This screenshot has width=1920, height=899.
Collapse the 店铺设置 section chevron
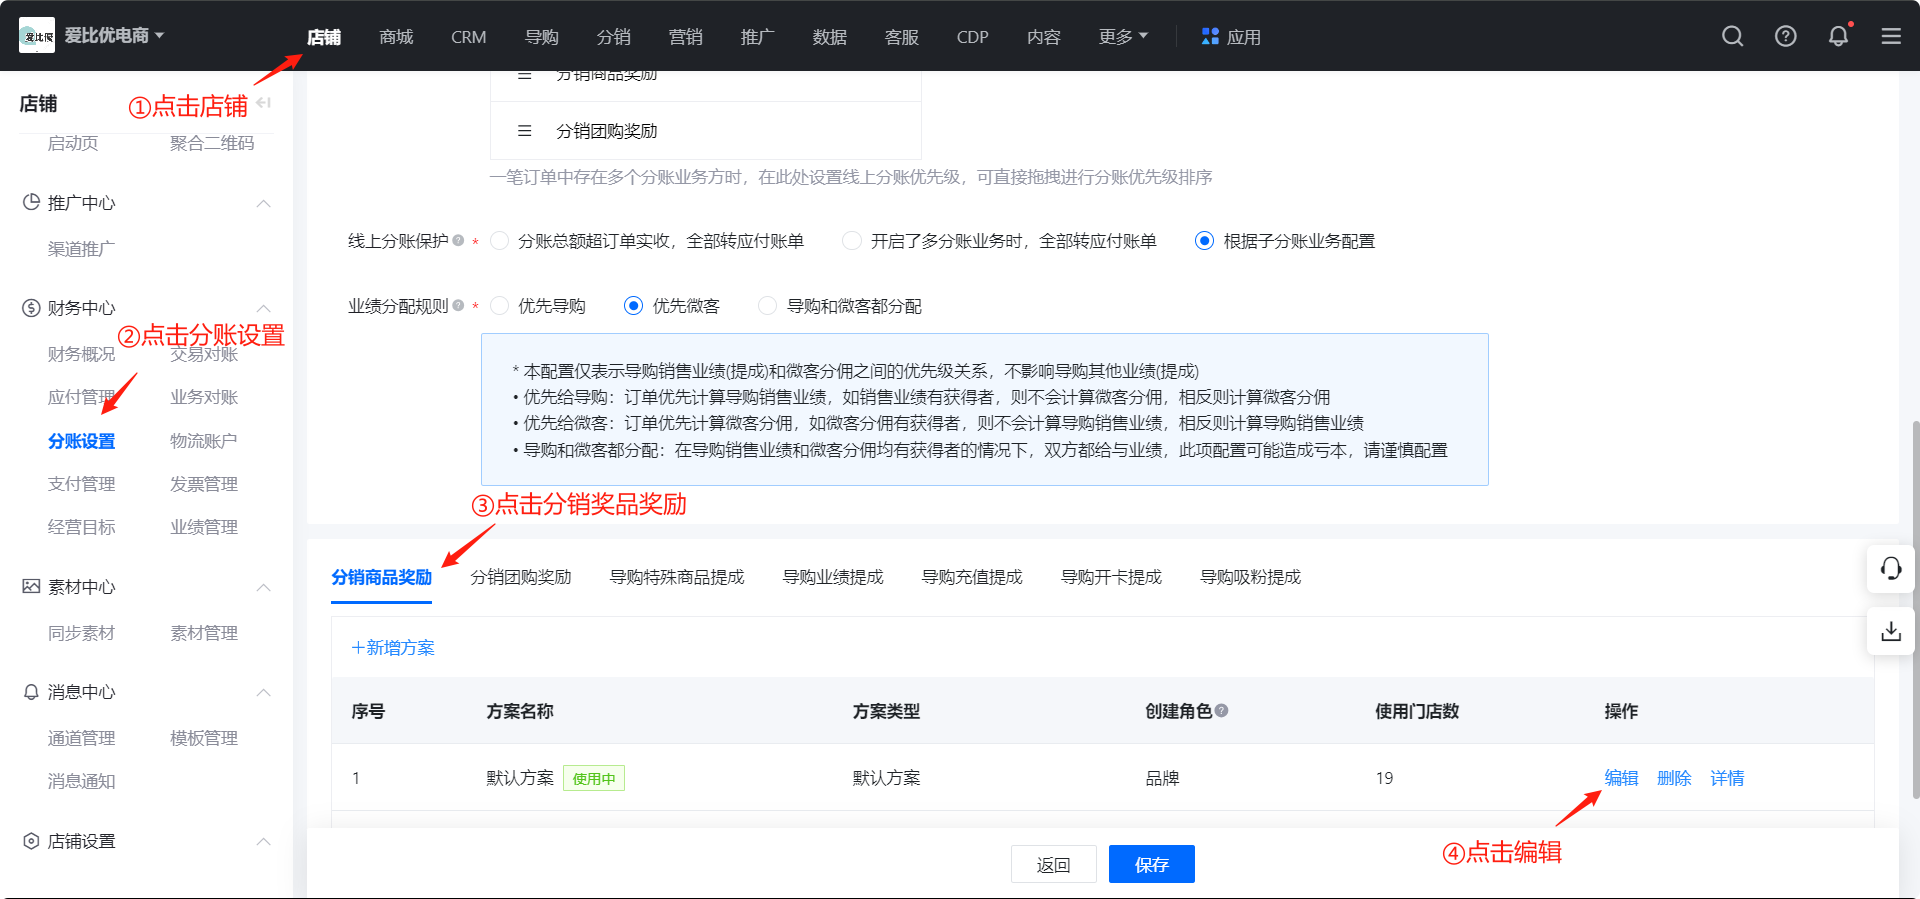(264, 841)
